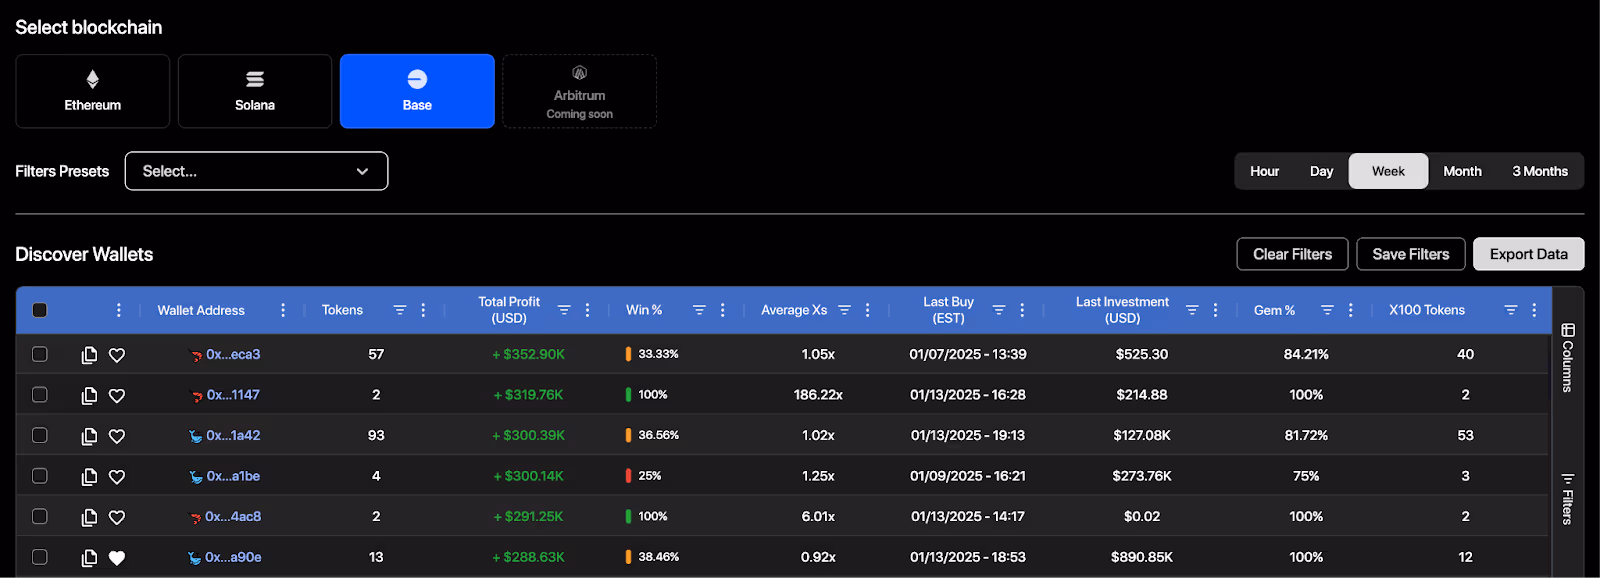
Task: Open wallet link 0x...1147
Action: (233, 395)
